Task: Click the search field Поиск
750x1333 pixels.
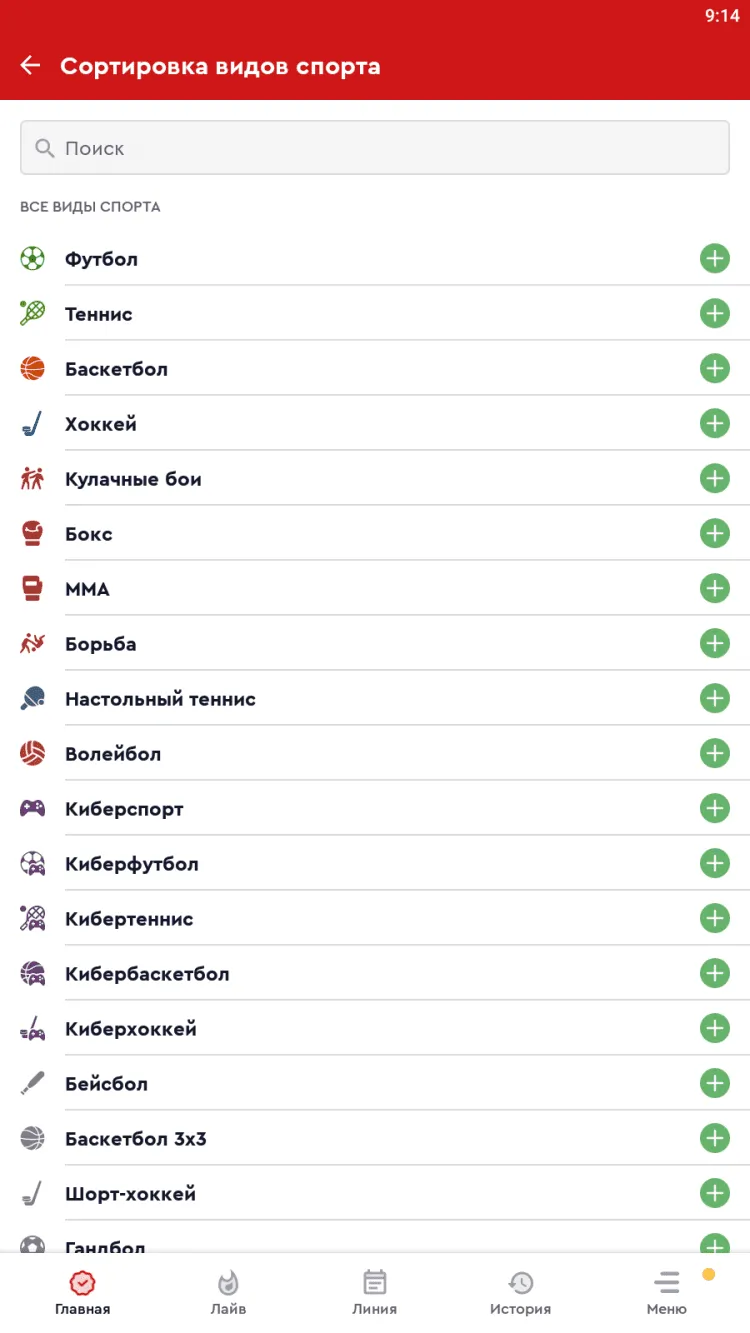Action: tap(375, 148)
